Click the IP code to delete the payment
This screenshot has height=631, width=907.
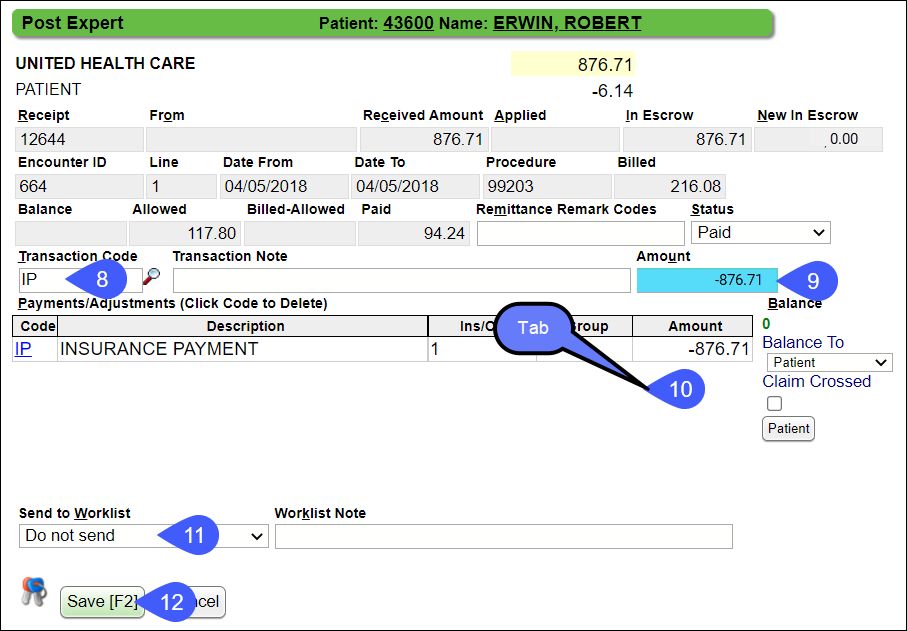pos(23,348)
